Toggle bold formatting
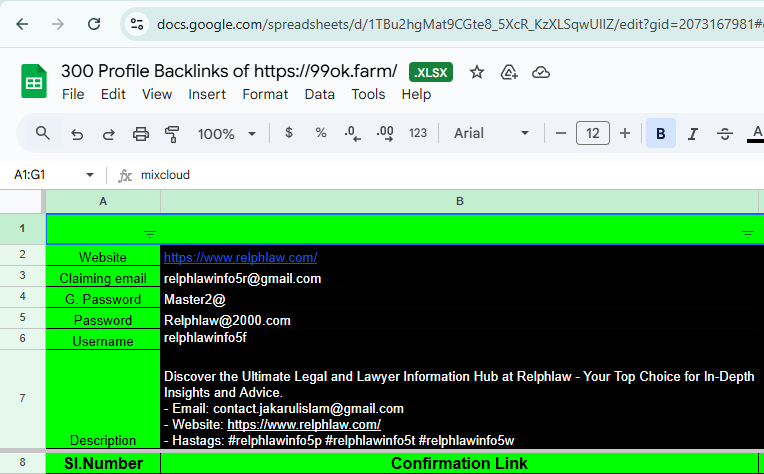764x474 pixels. [661, 133]
